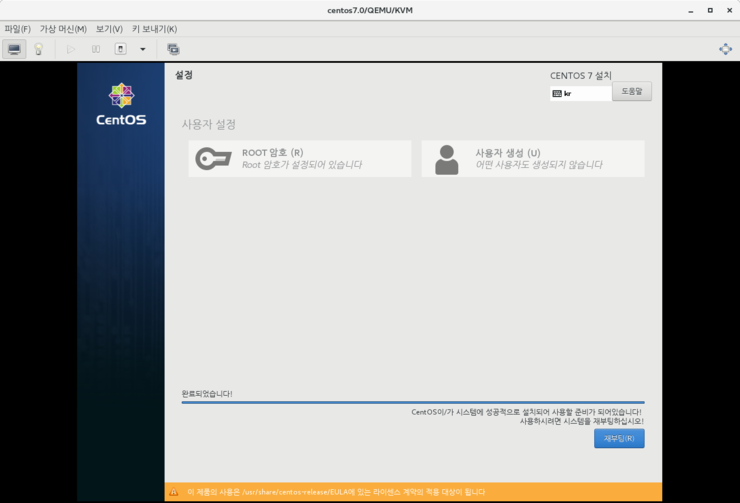This screenshot has width=740, height=503.
Task: Click the user silhouette icon
Action: click(x=446, y=159)
